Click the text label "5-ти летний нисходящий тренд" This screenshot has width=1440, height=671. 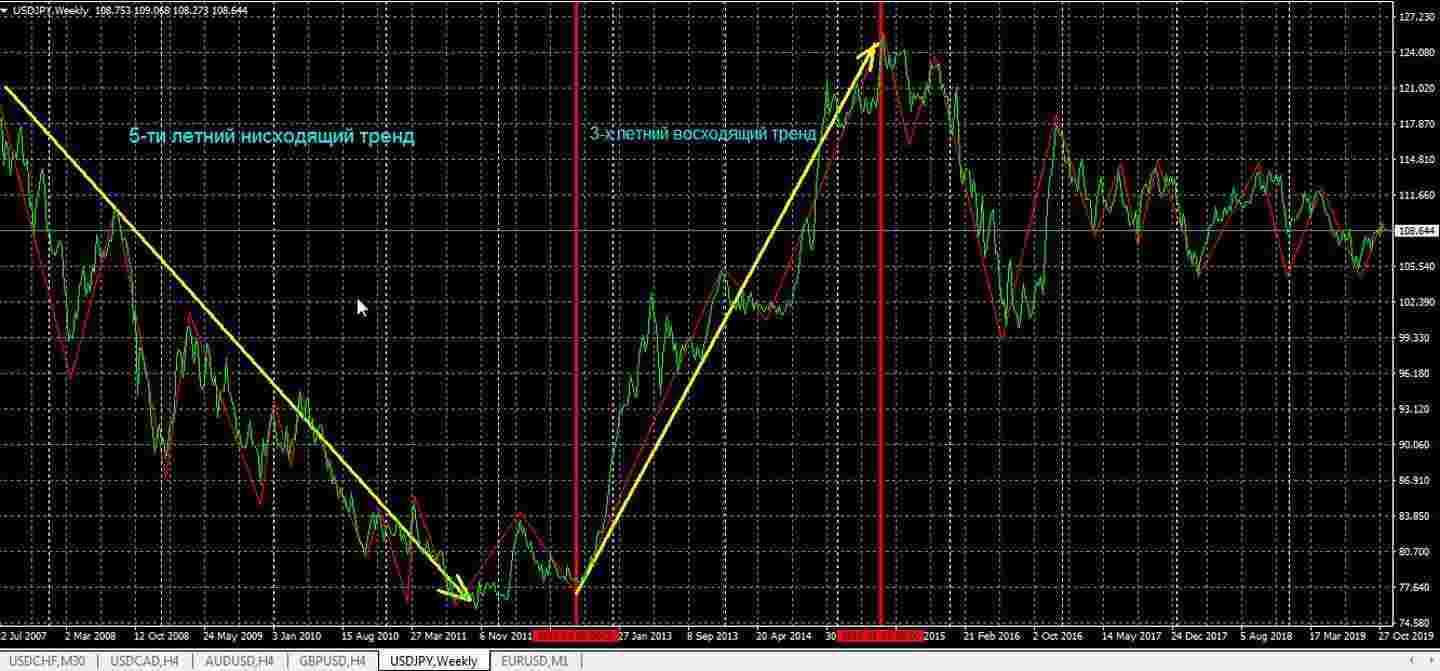(271, 137)
